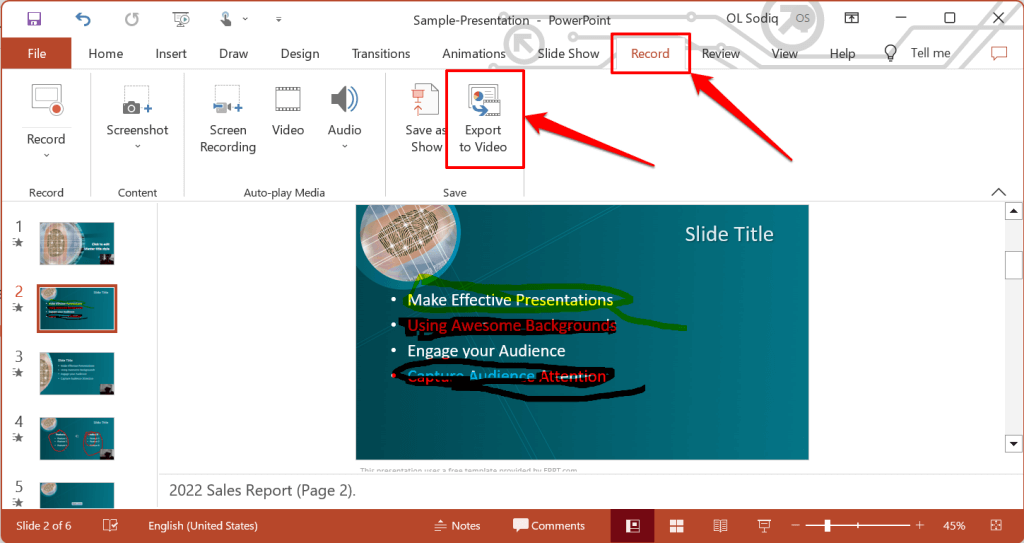Select slide 5 thumbnail
The width and height of the screenshot is (1024, 543).
click(x=77, y=495)
